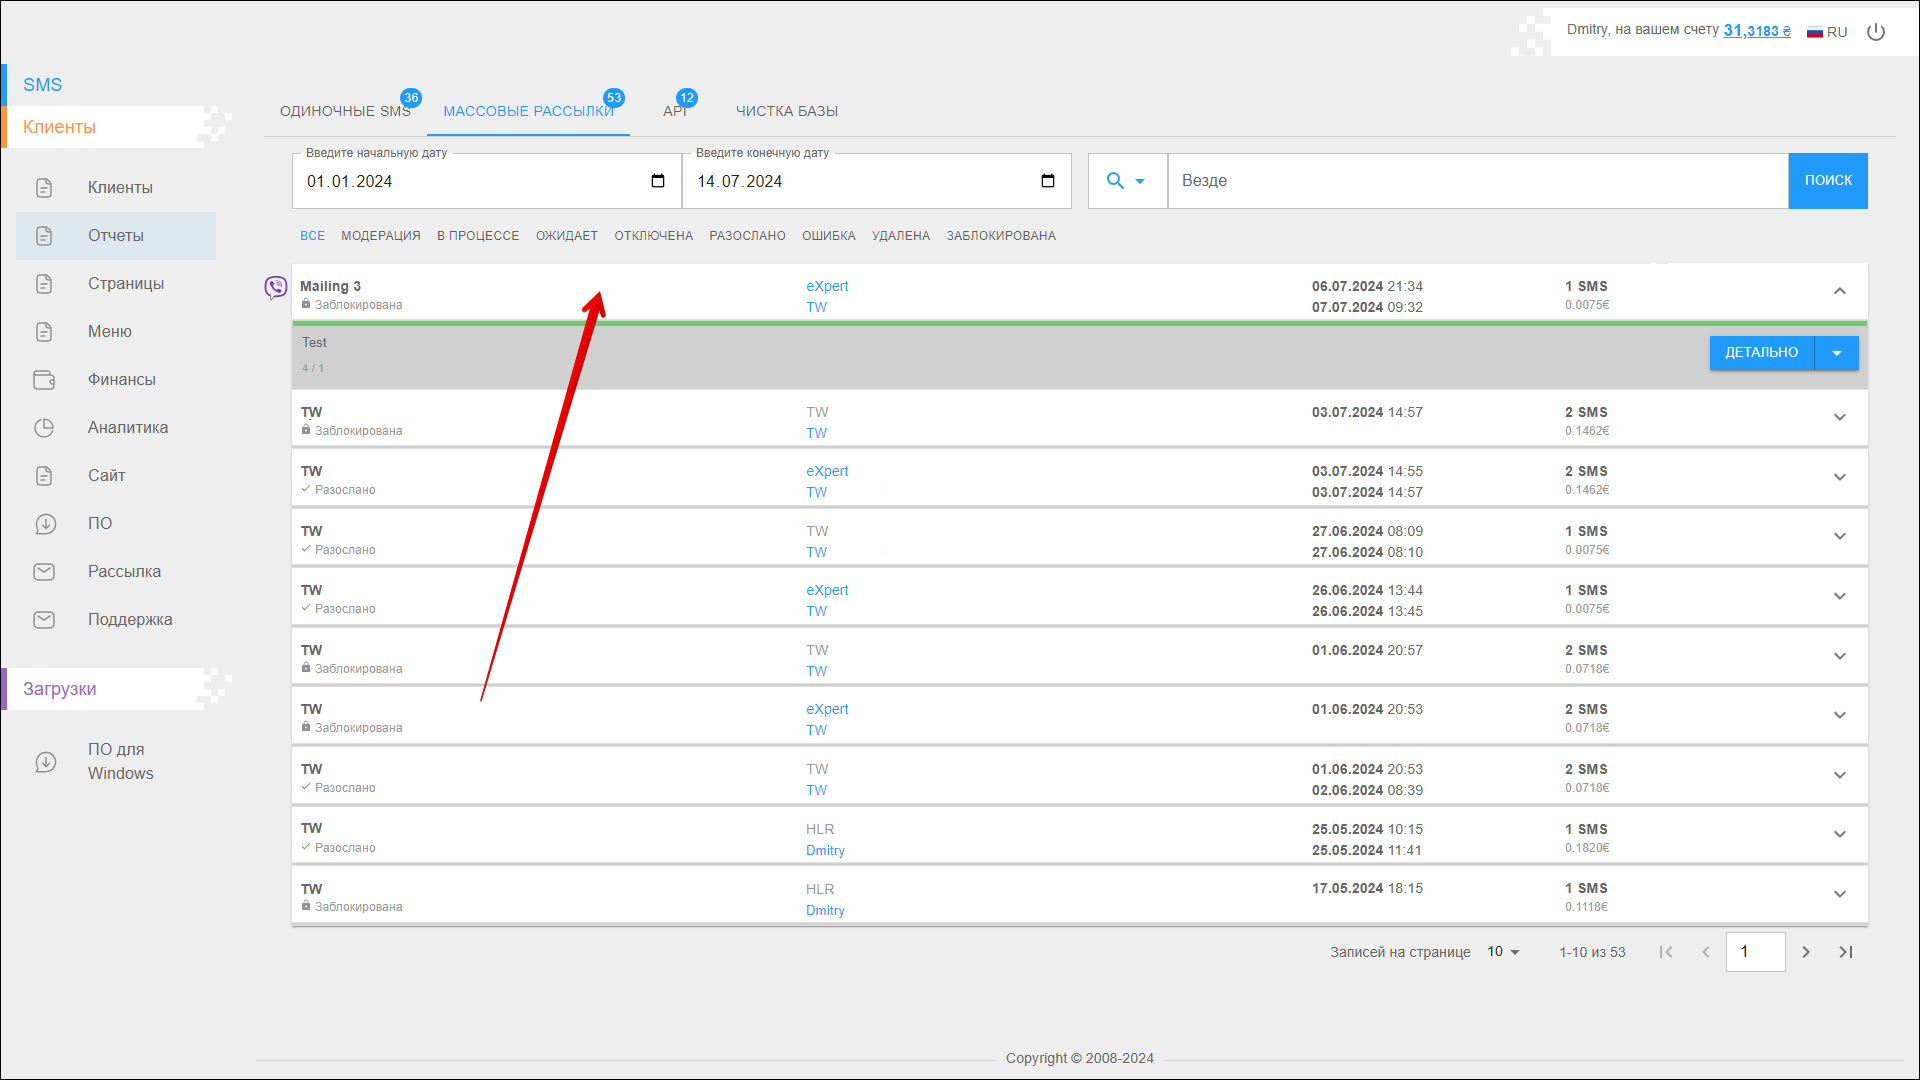Click the Support envelope icon
Image resolution: width=1920 pixels, height=1080 pixels.
pos(44,620)
